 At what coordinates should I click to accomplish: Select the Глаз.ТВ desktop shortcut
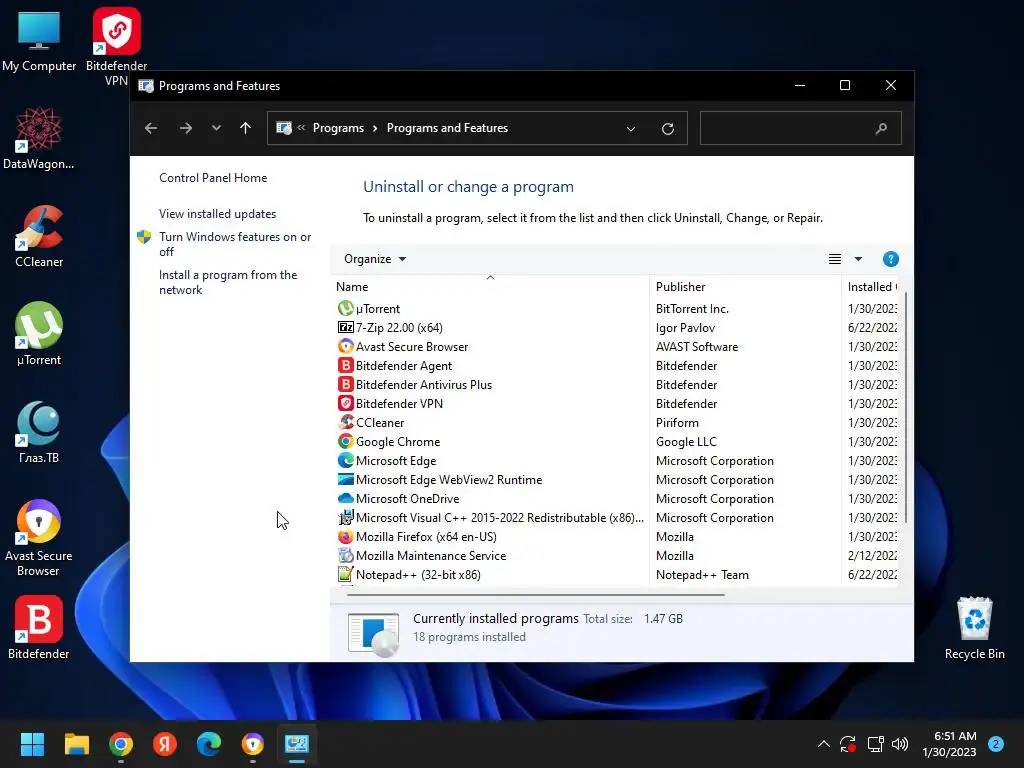coord(39,432)
